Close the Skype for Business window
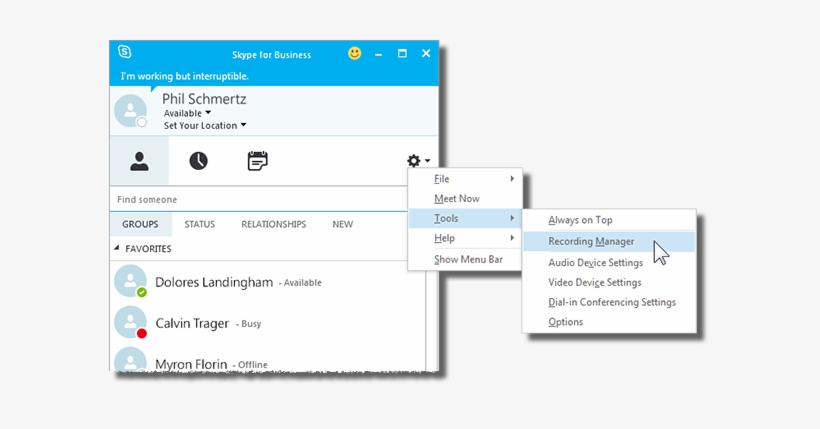 click(x=426, y=53)
